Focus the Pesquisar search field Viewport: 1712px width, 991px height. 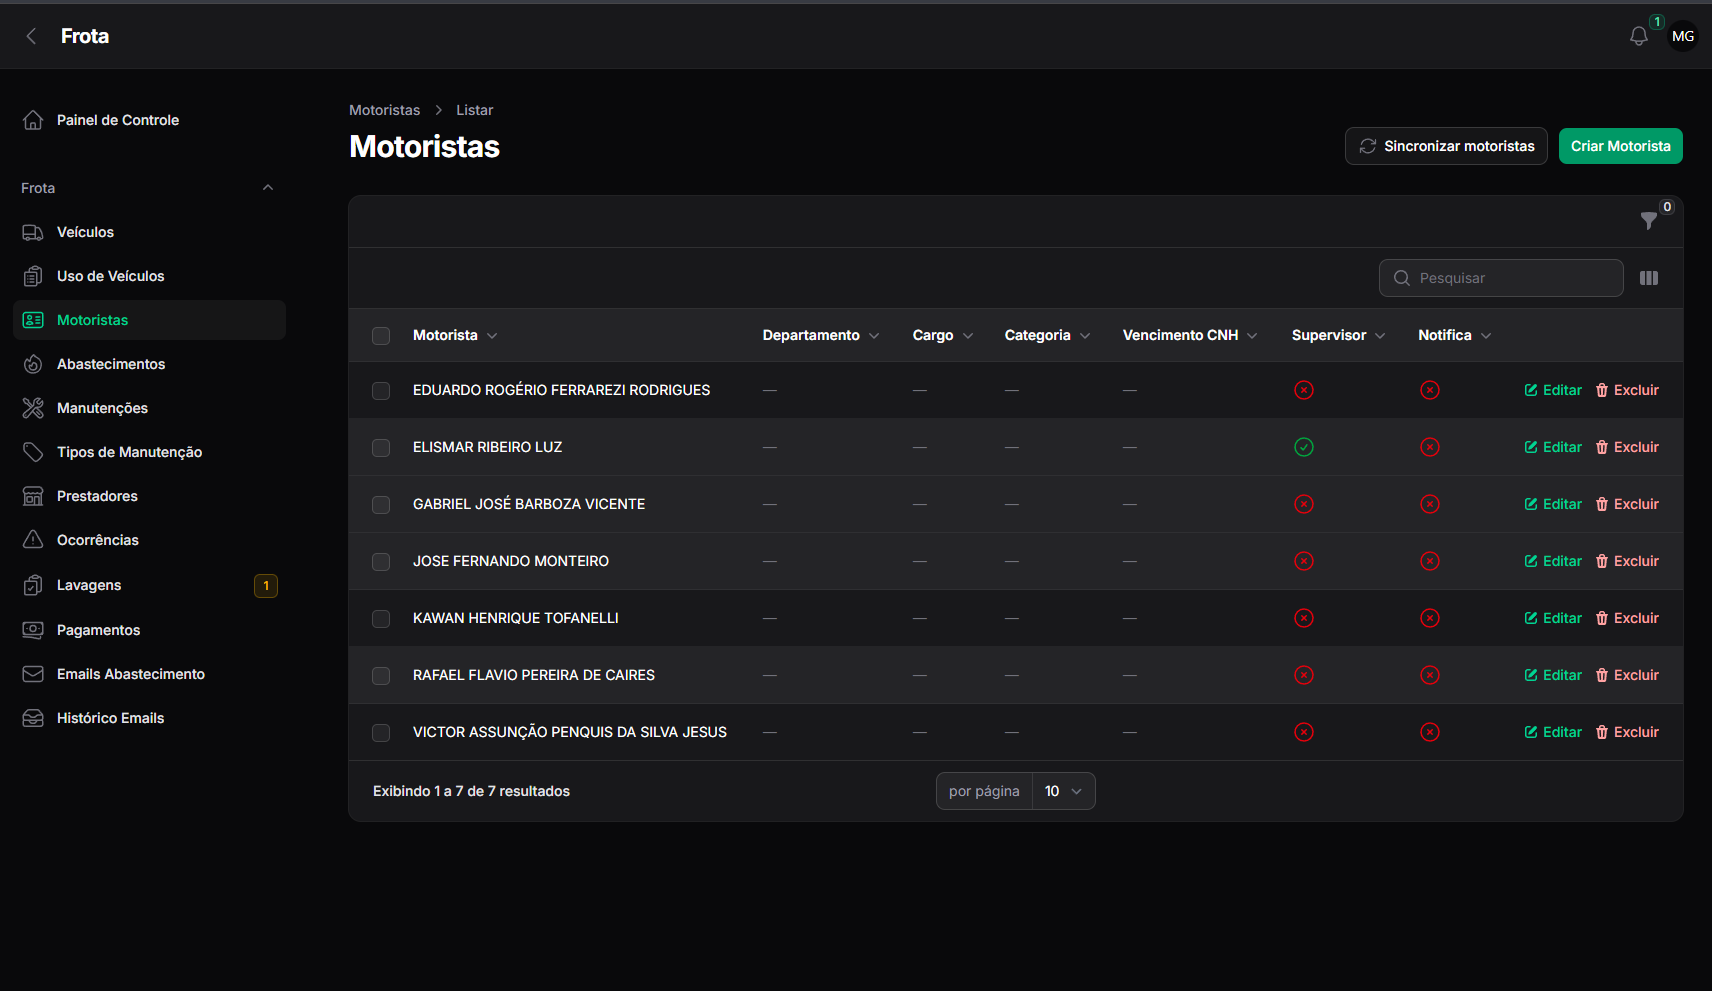click(x=1501, y=278)
